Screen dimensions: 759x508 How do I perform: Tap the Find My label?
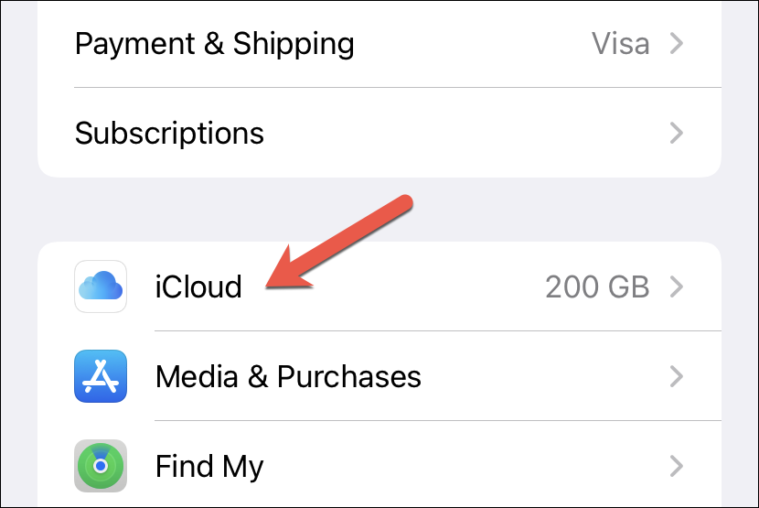click(x=209, y=466)
